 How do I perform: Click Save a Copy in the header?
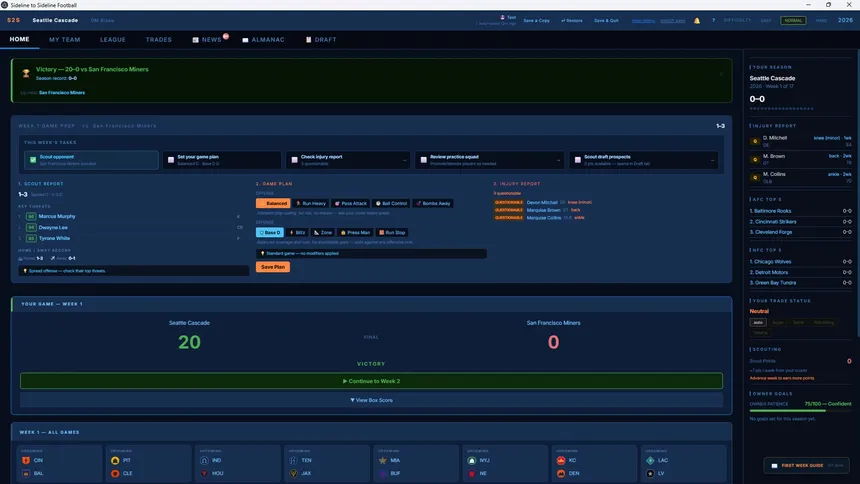click(536, 20)
